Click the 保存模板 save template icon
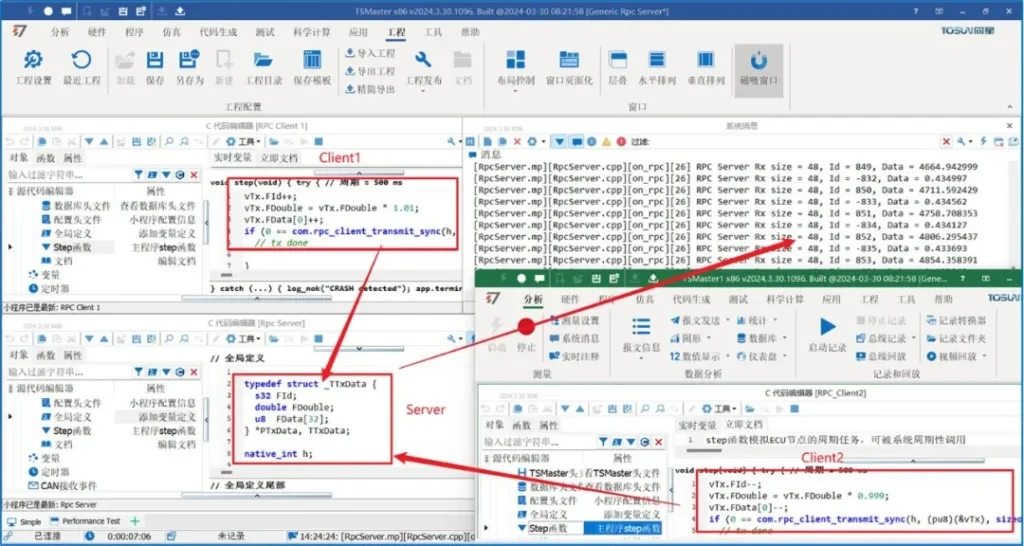1024x546 pixels. [312, 65]
